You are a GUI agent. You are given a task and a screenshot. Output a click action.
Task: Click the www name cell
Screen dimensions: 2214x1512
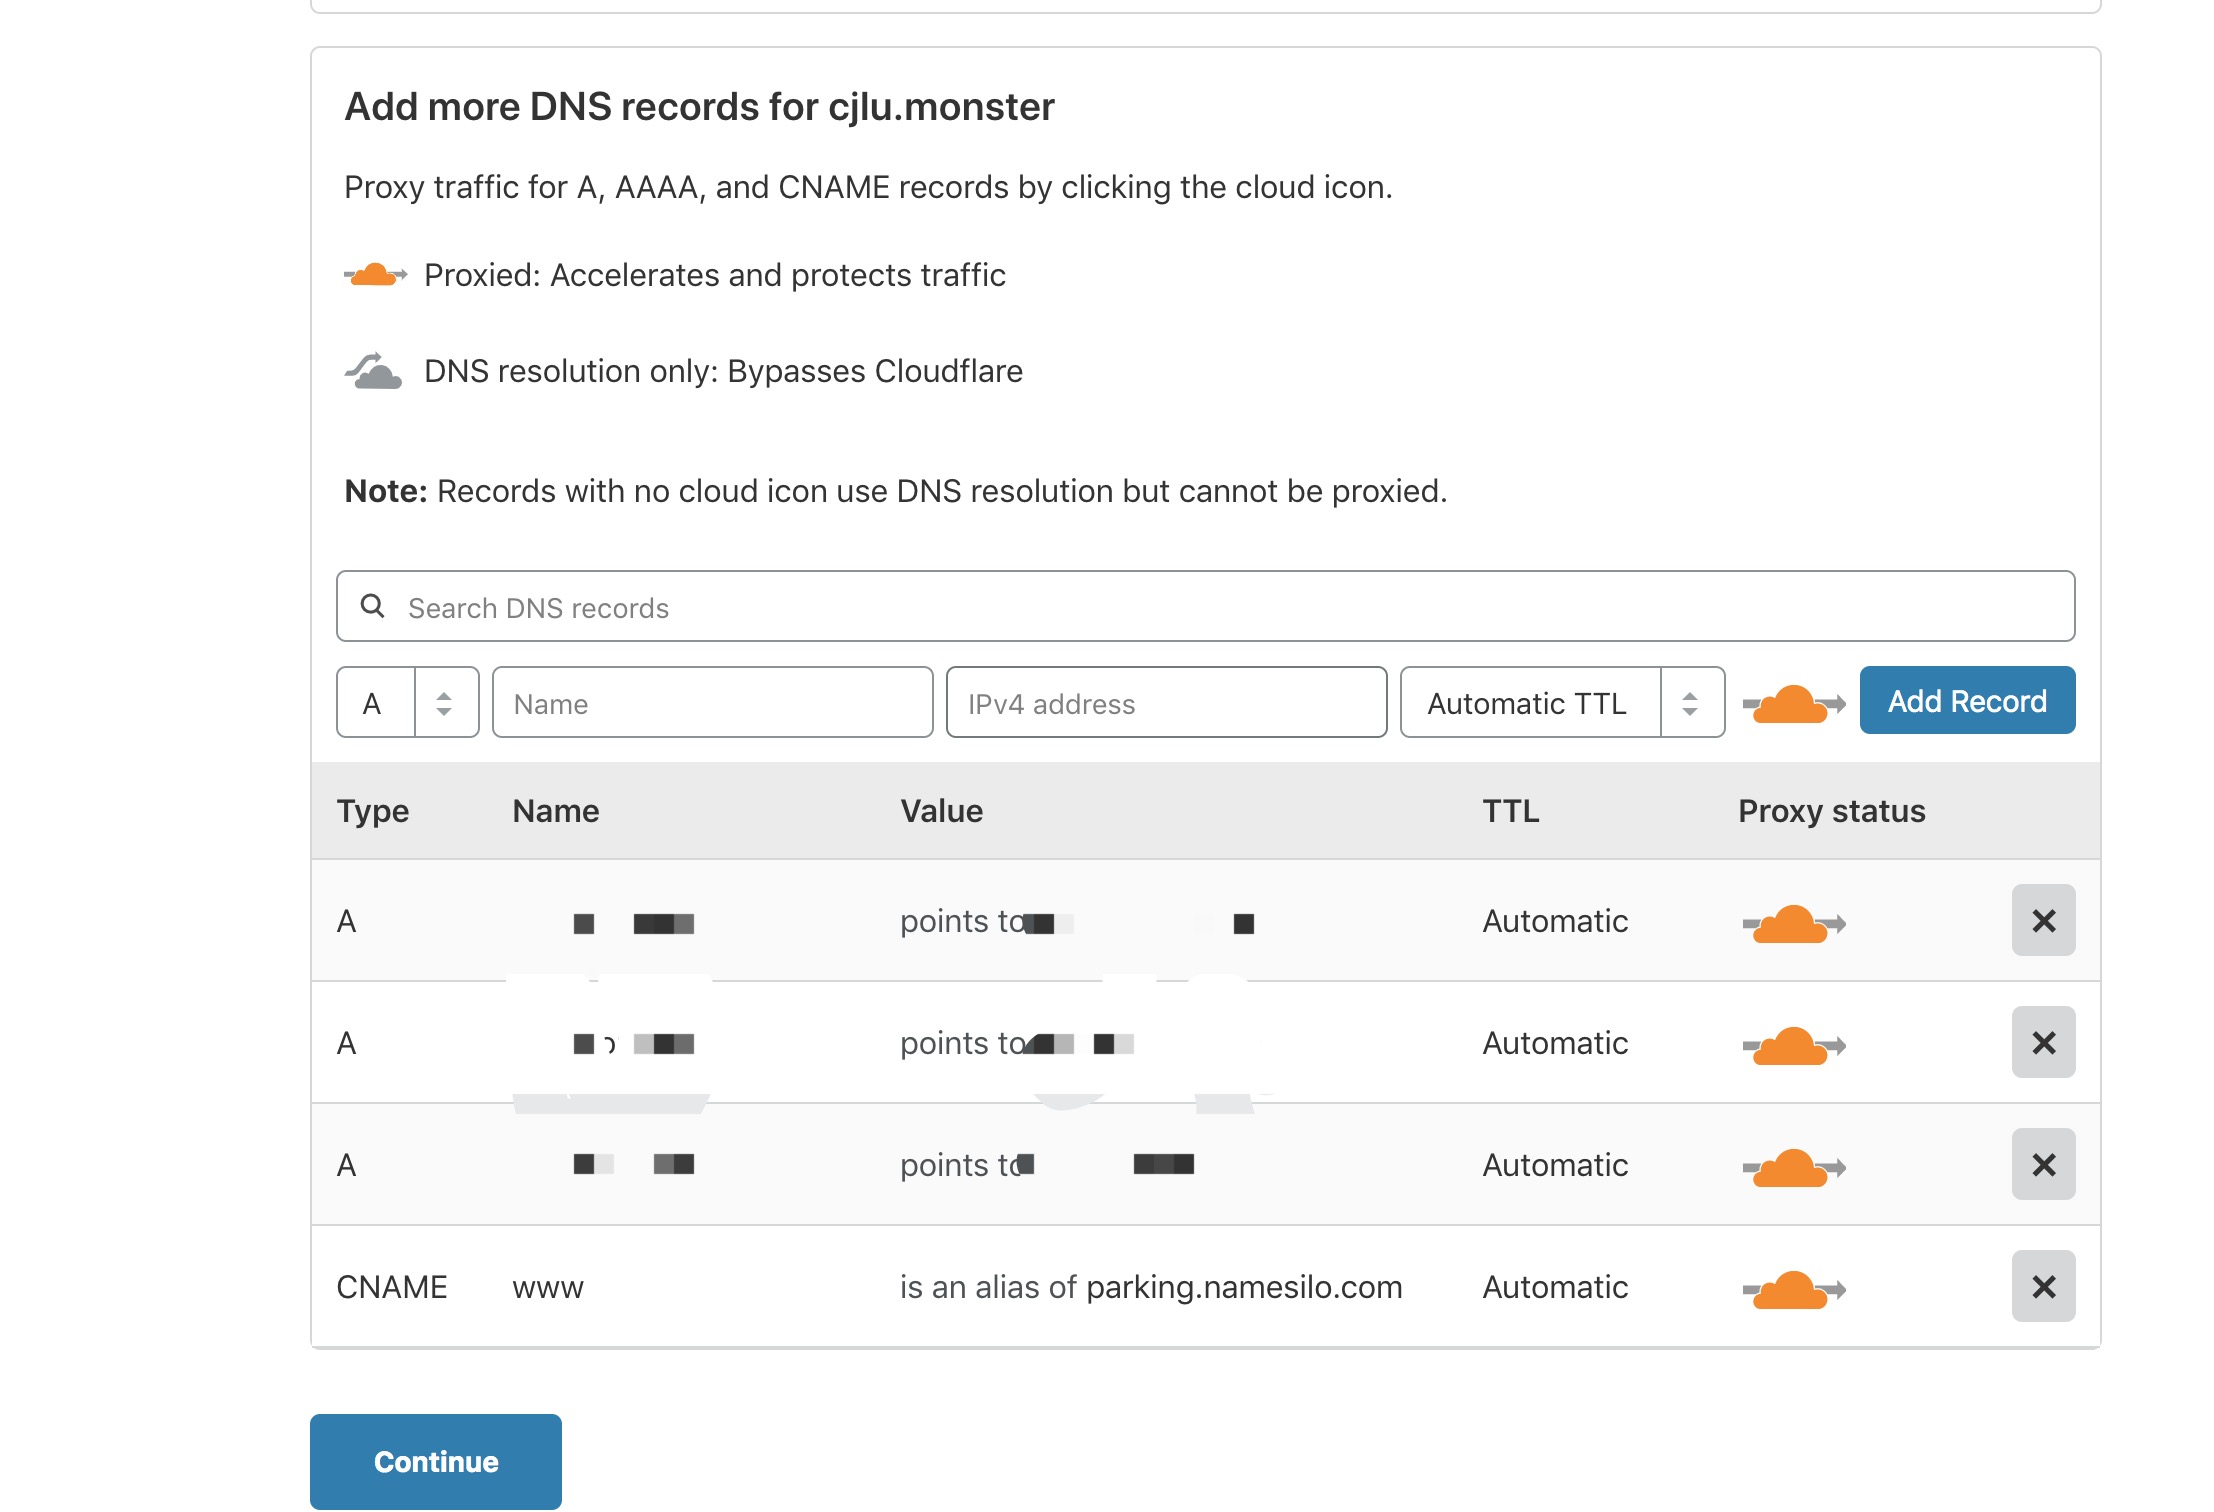pyautogui.click(x=548, y=1287)
